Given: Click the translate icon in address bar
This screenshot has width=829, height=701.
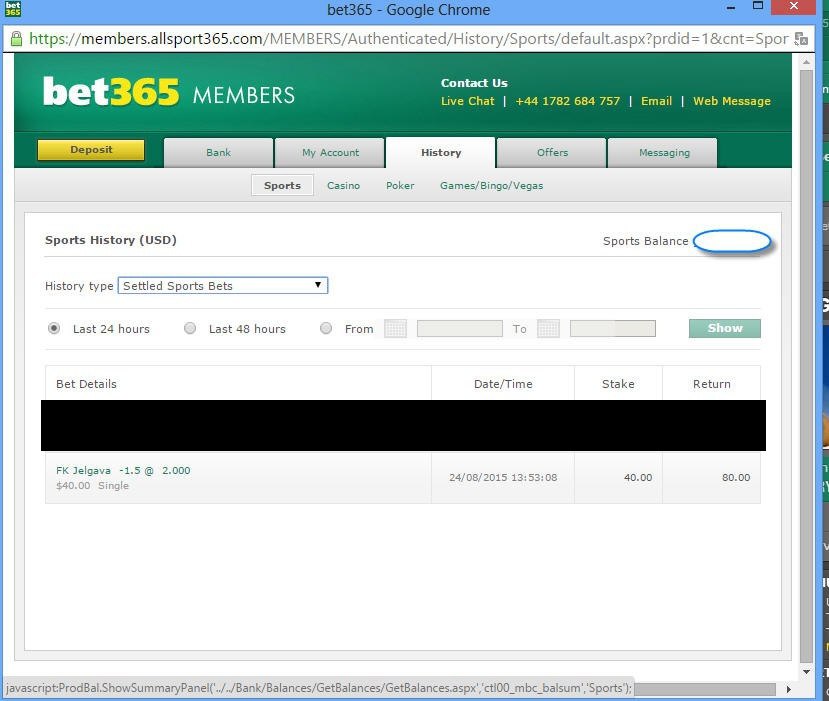Looking at the screenshot, I should point(802,39).
